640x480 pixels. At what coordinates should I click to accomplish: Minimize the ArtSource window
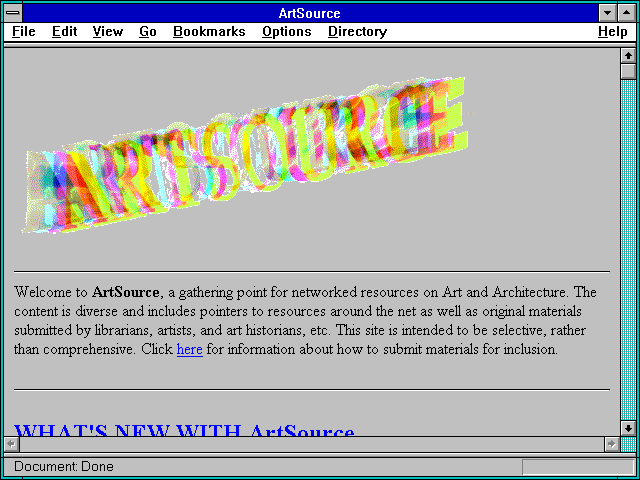pos(607,13)
